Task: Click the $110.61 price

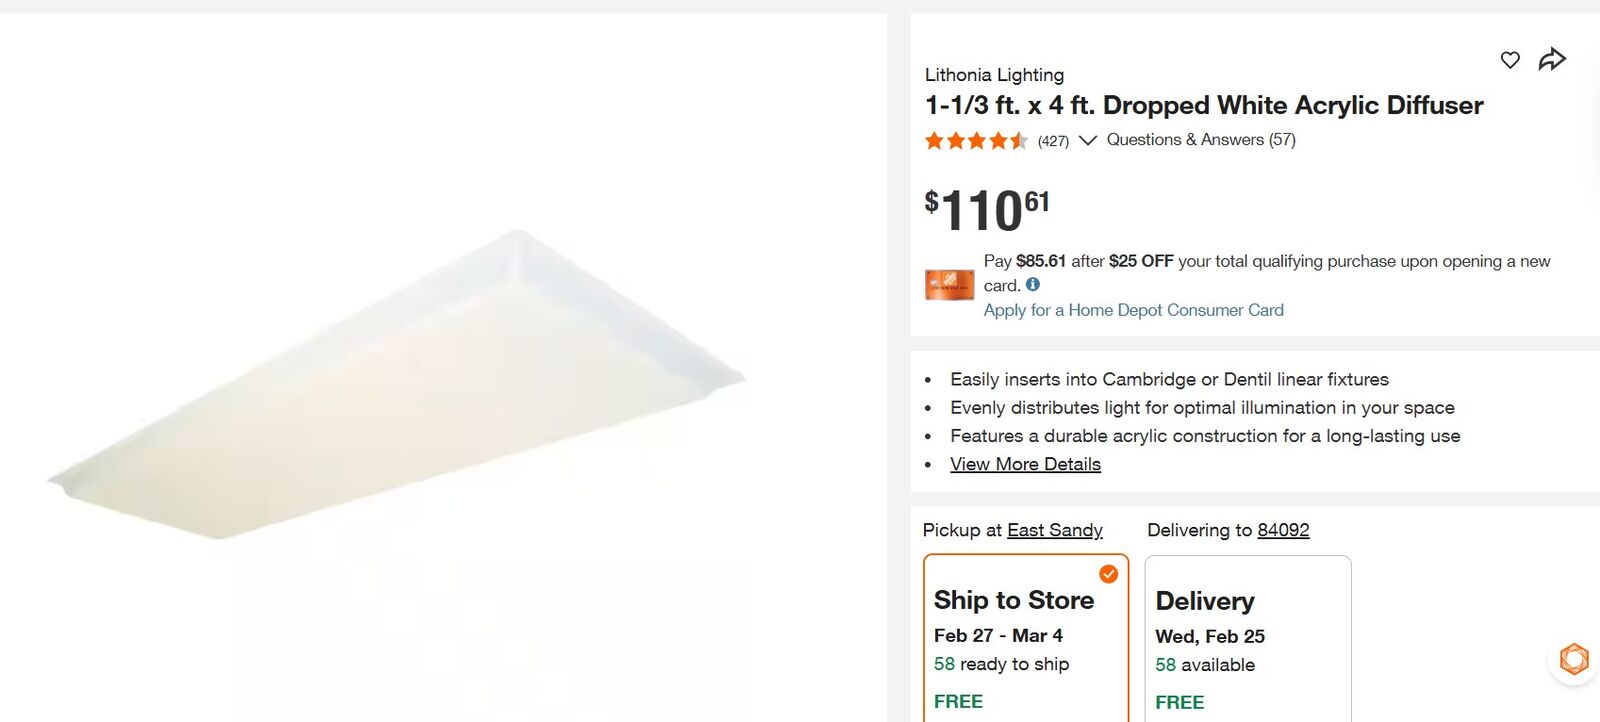Action: click(986, 210)
